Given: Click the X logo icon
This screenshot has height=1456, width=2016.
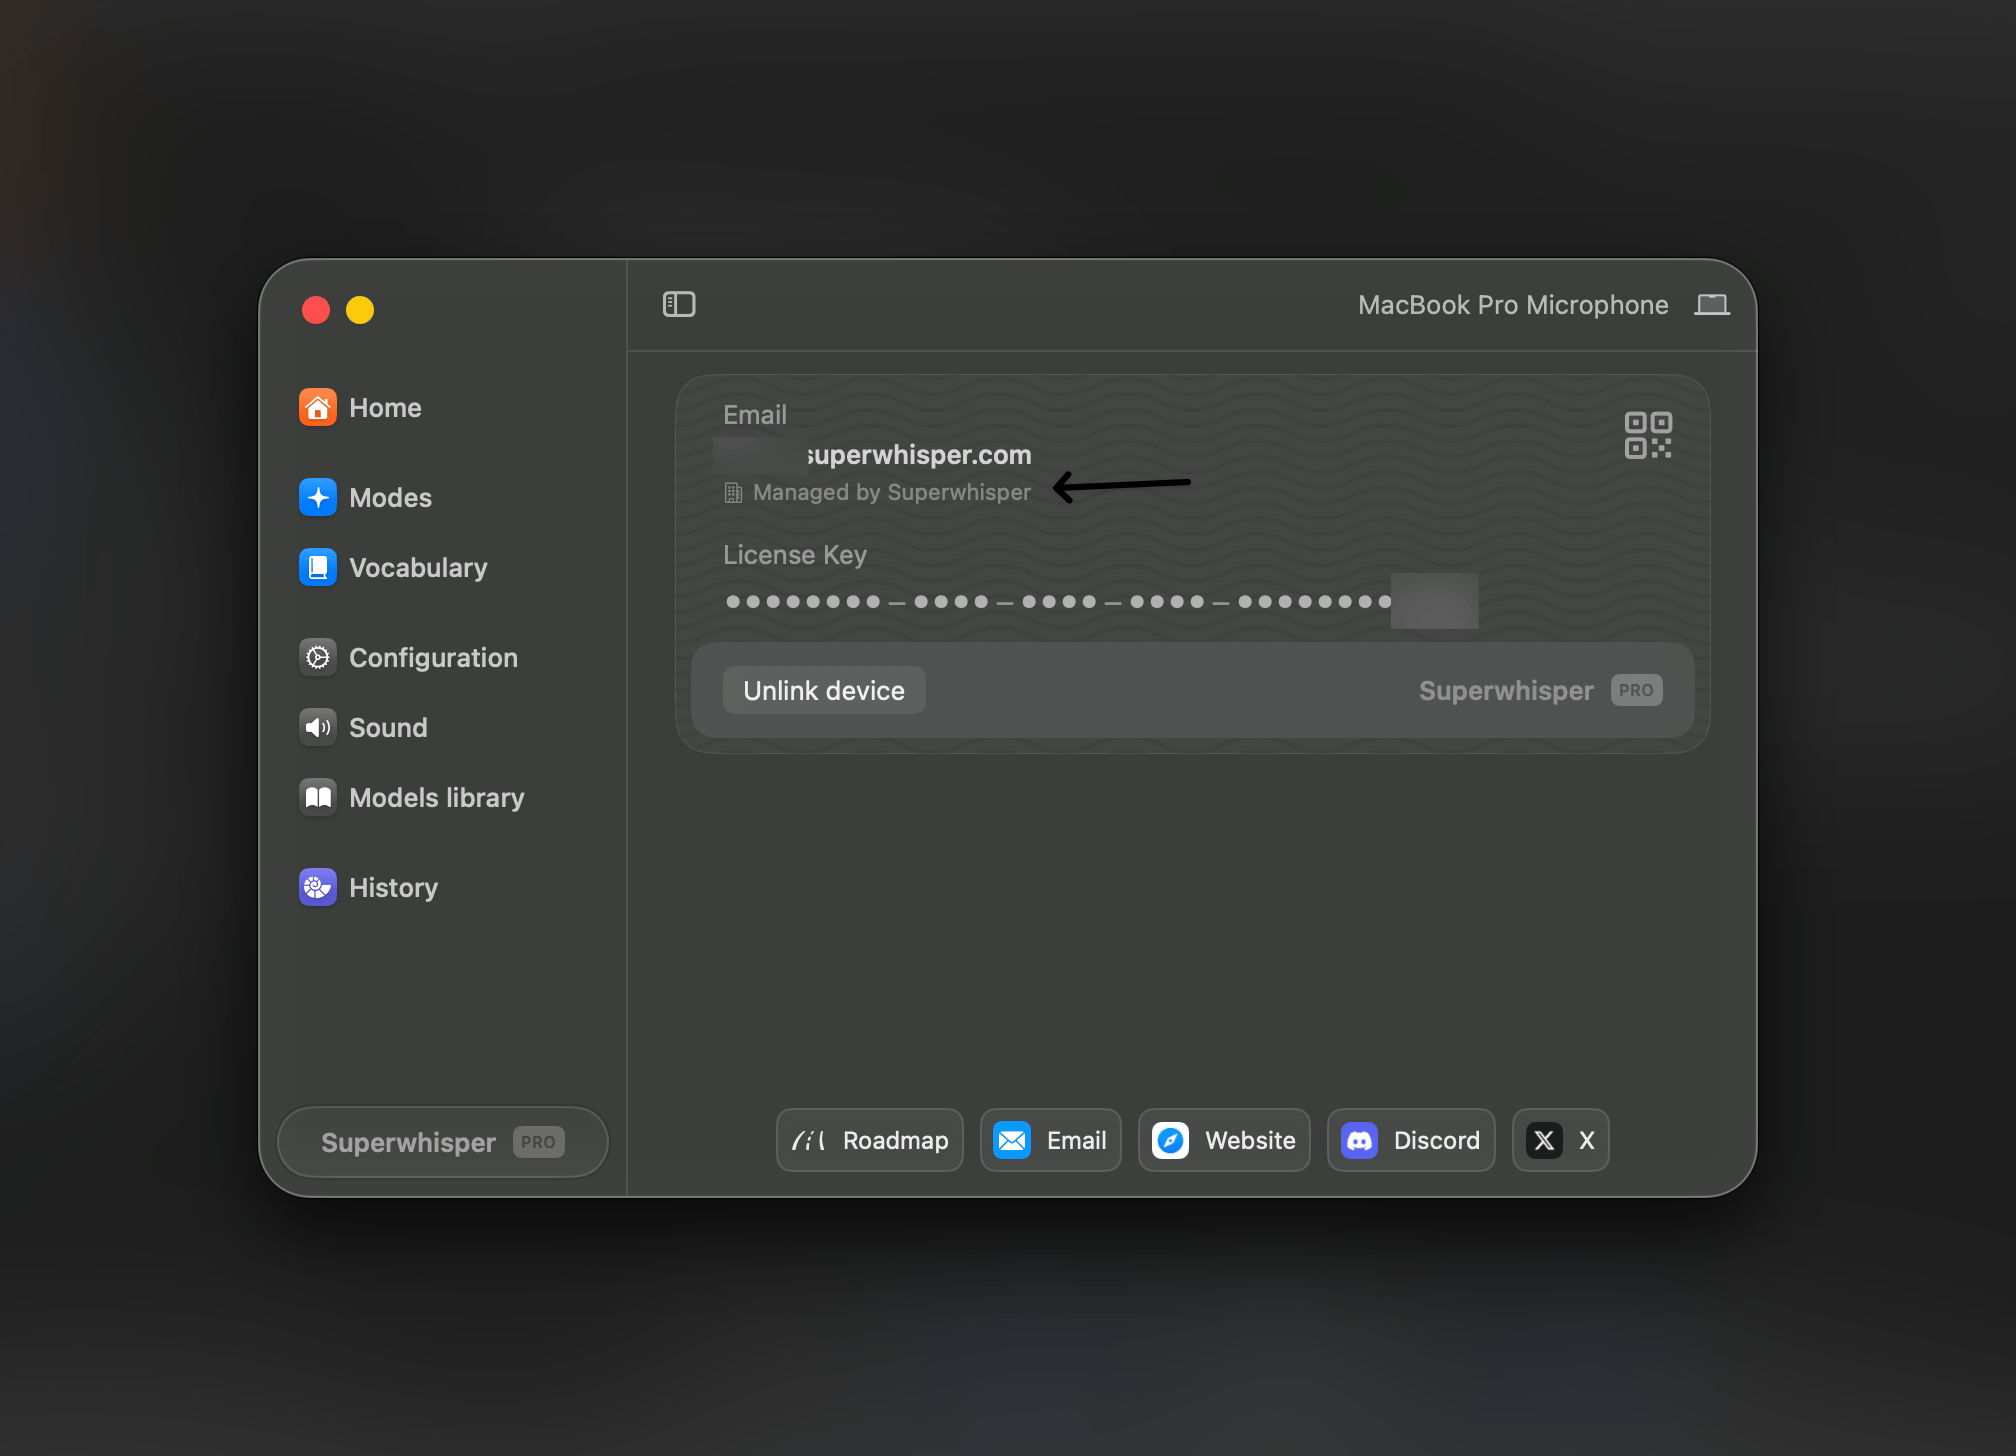Looking at the screenshot, I should click(x=1544, y=1140).
